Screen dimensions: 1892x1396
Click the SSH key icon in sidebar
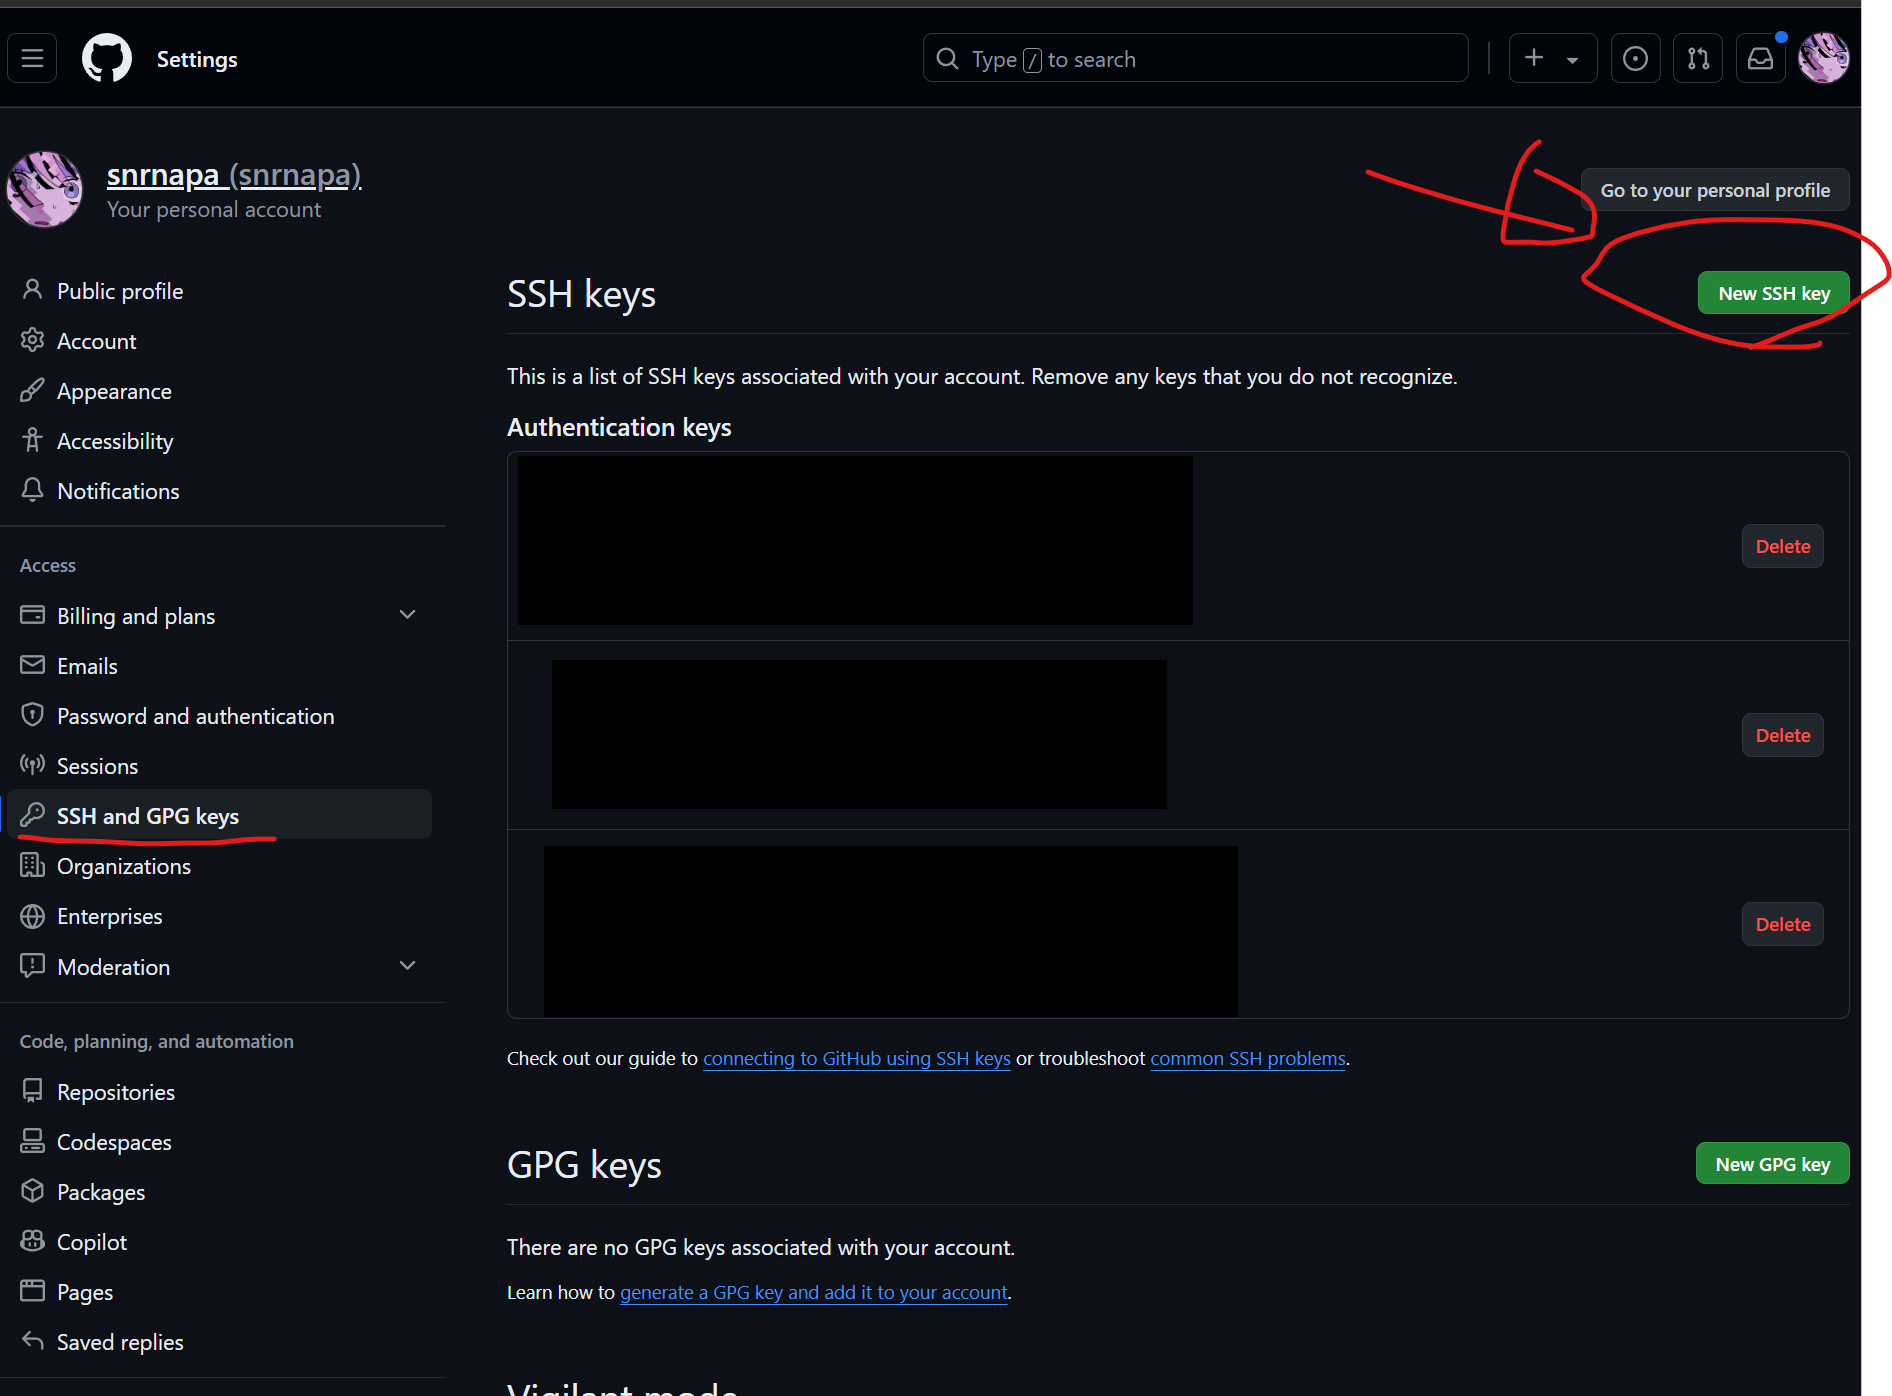pos(32,815)
